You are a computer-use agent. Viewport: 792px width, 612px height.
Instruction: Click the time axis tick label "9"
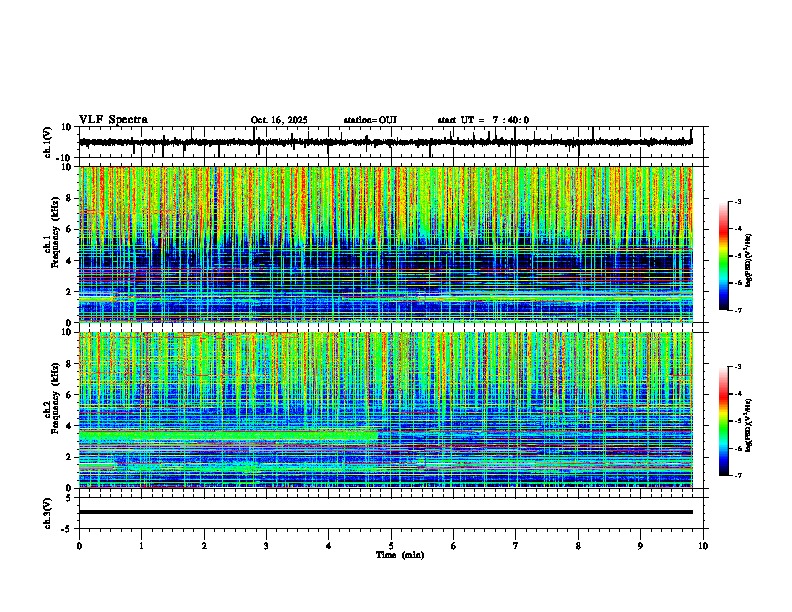click(x=640, y=546)
